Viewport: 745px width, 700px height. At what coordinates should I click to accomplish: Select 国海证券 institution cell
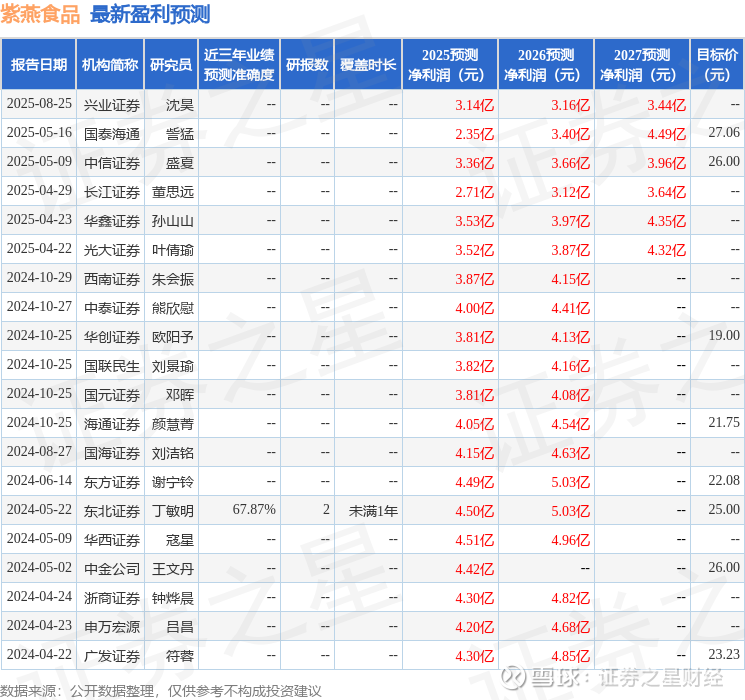(112, 453)
